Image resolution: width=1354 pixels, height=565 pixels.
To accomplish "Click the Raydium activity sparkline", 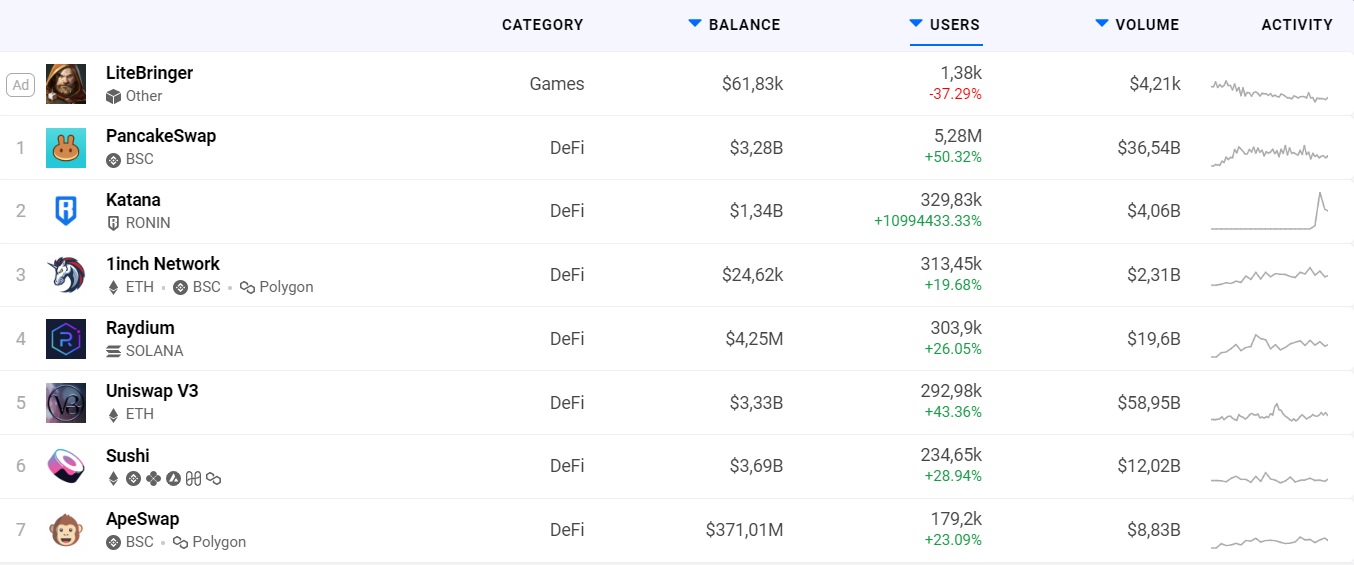I will (x=1270, y=344).
